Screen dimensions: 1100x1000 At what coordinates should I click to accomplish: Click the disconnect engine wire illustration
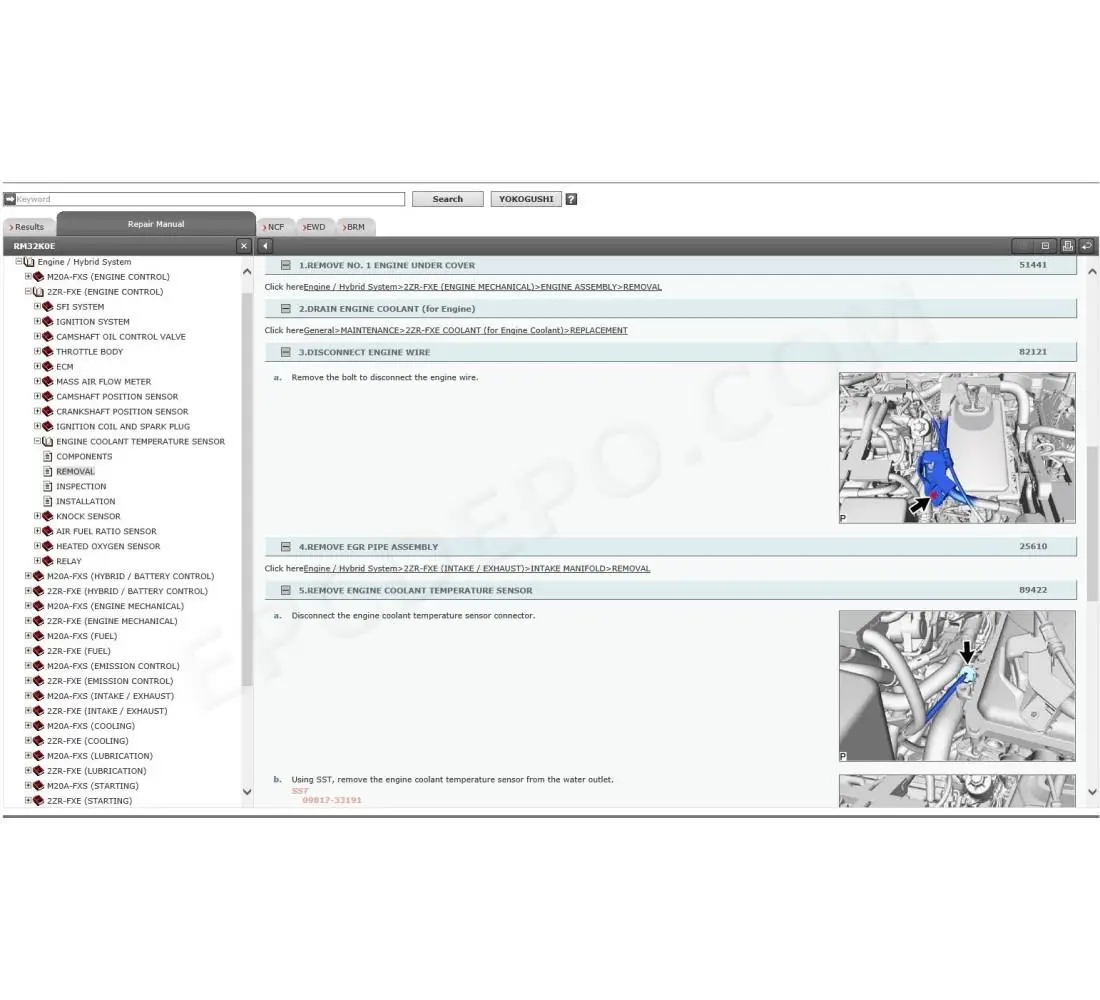click(956, 448)
